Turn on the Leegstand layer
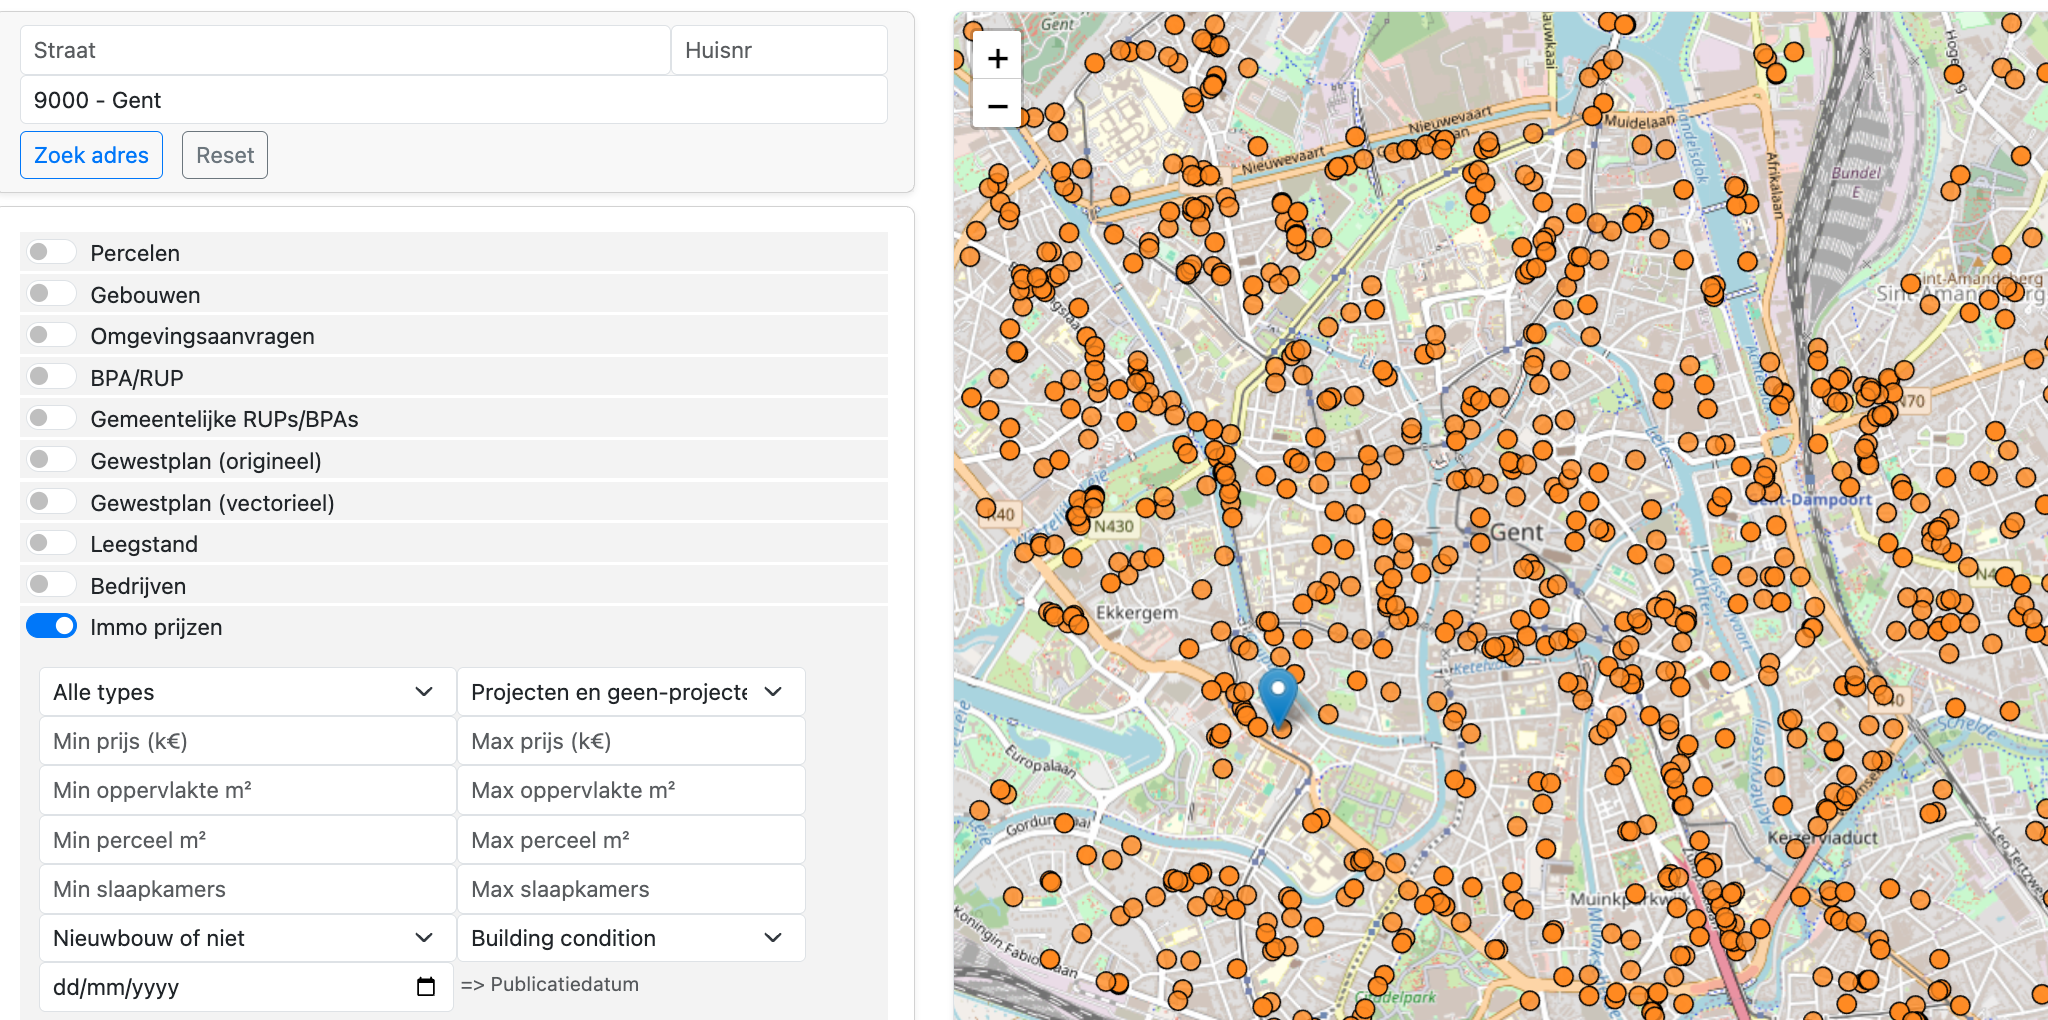The image size is (2048, 1020). point(52,543)
